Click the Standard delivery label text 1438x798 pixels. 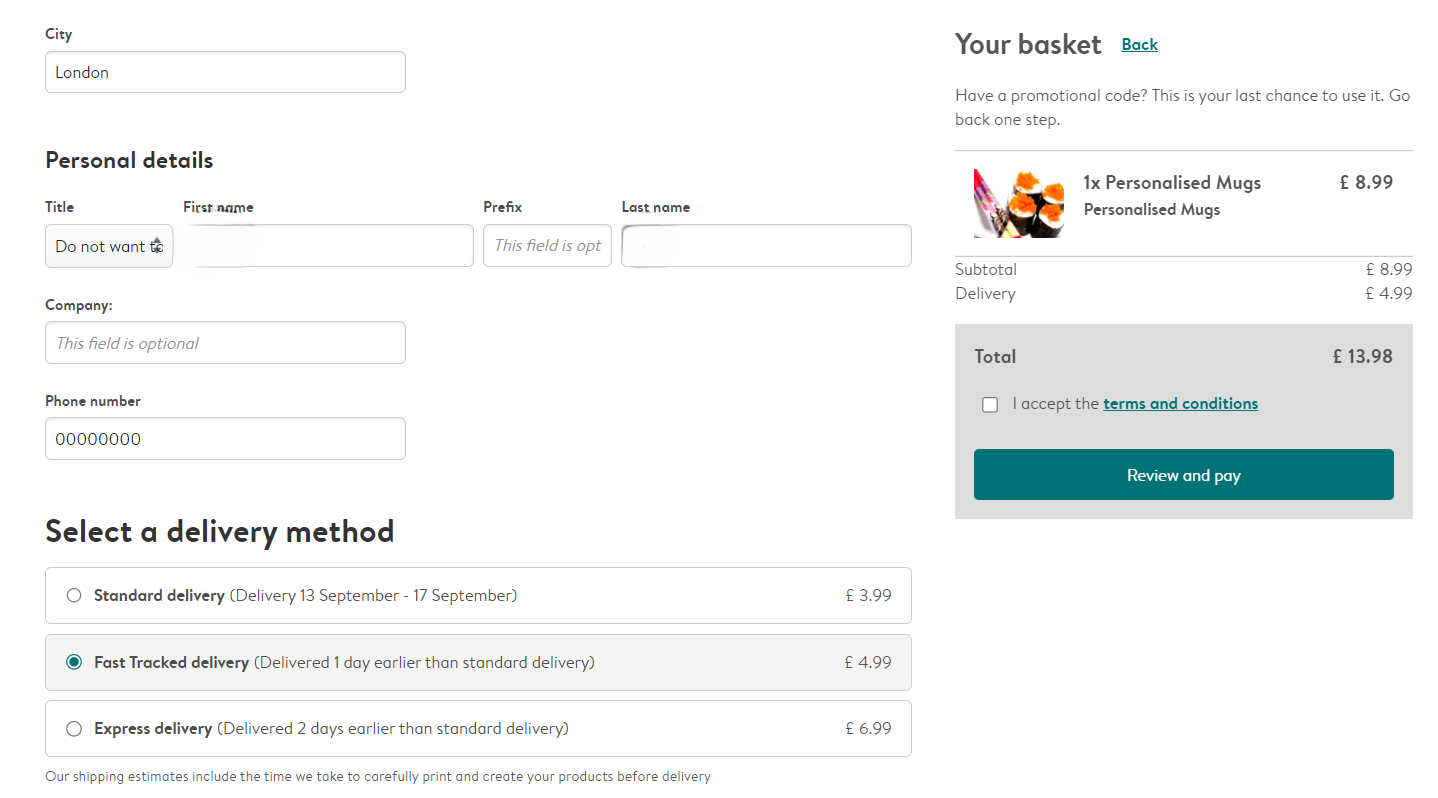[x=159, y=596]
